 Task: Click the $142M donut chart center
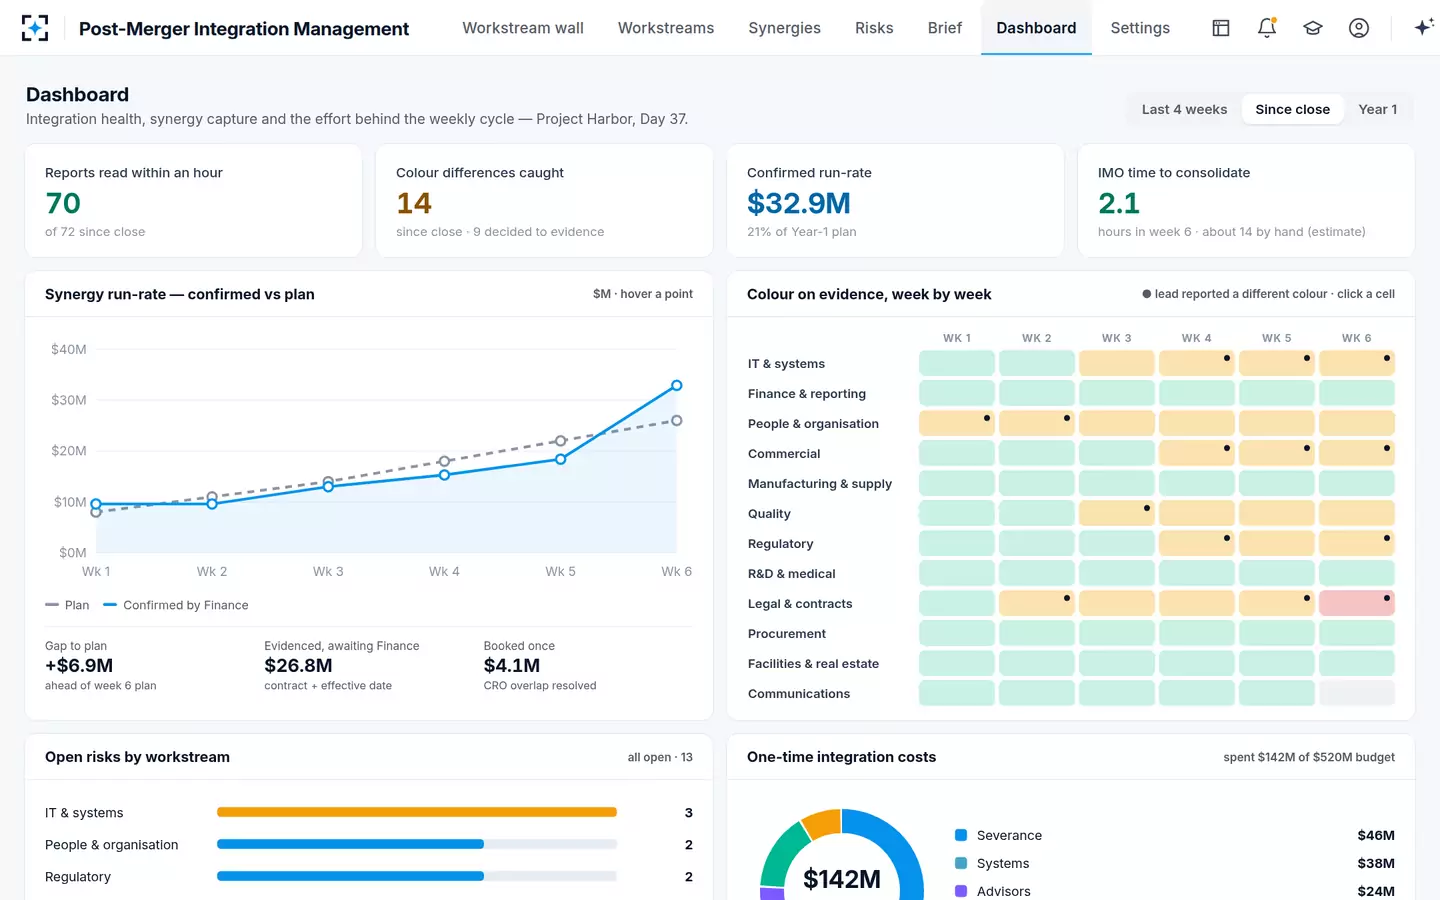(x=842, y=879)
